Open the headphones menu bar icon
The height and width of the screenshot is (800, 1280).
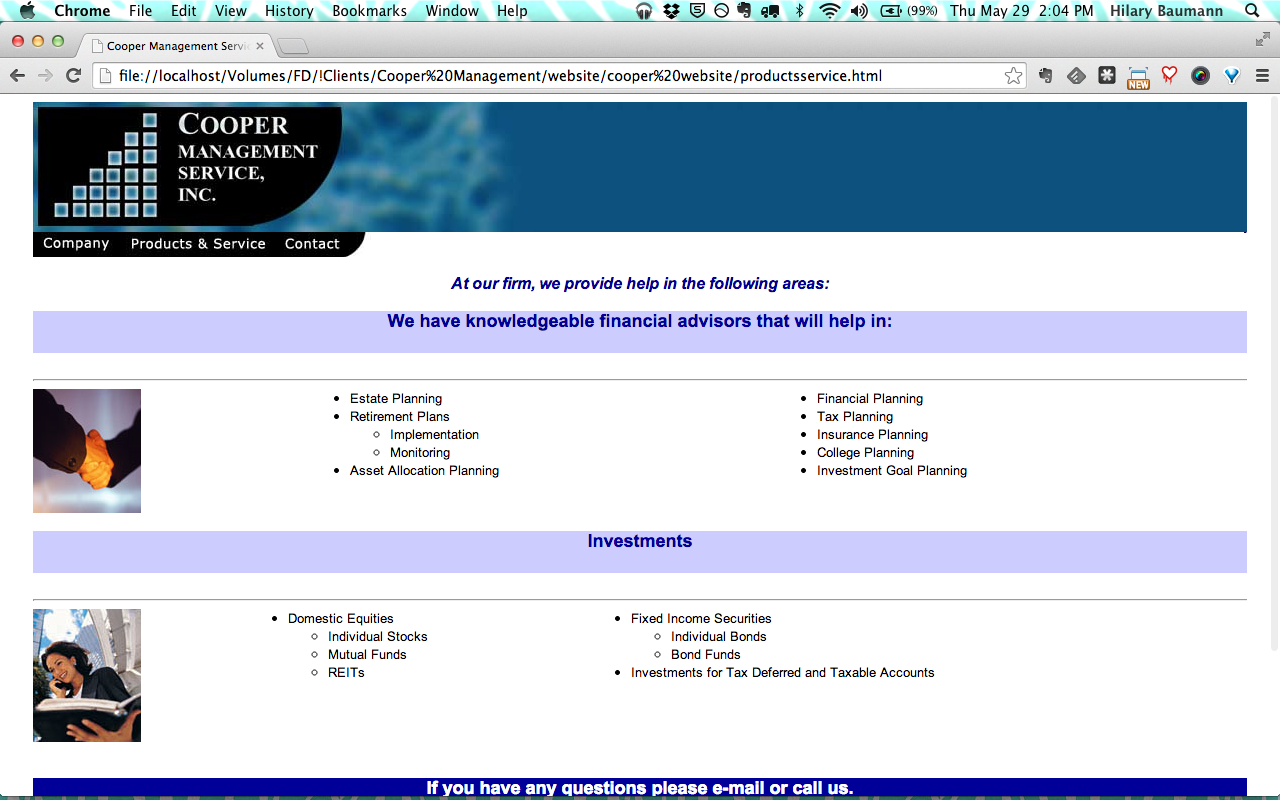[x=644, y=11]
